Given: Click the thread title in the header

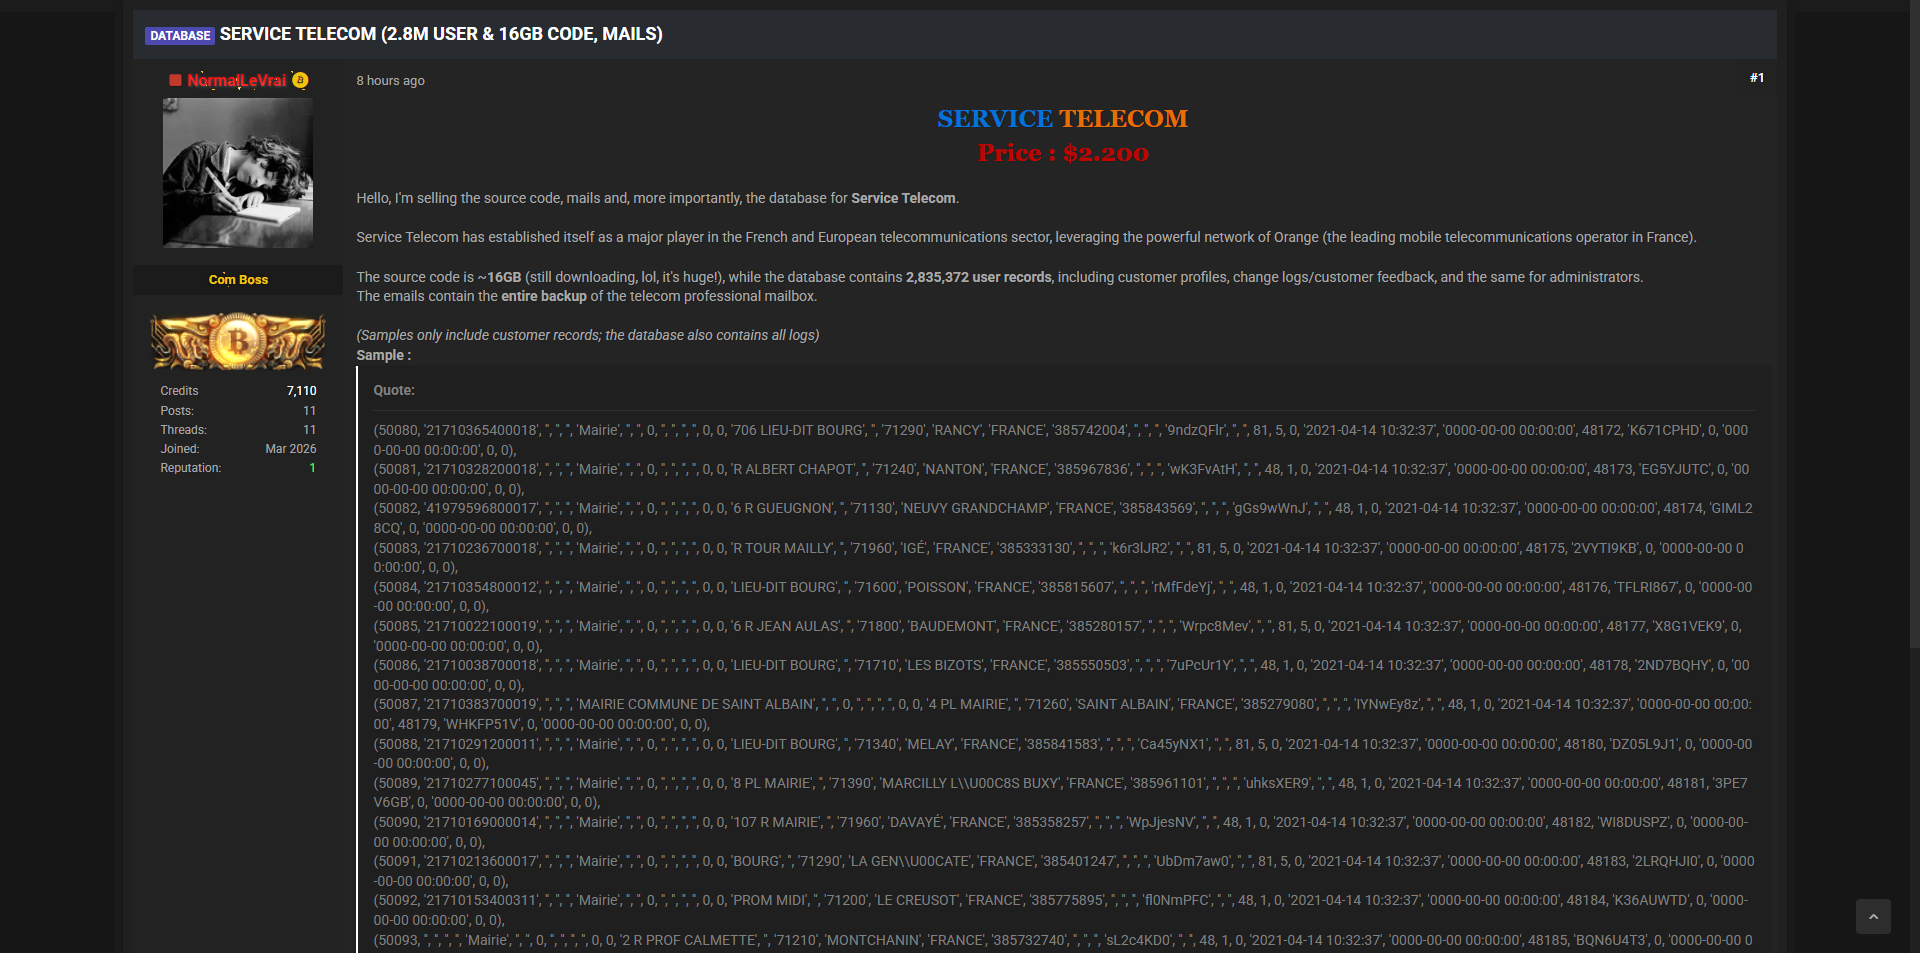Looking at the screenshot, I should [x=440, y=34].
